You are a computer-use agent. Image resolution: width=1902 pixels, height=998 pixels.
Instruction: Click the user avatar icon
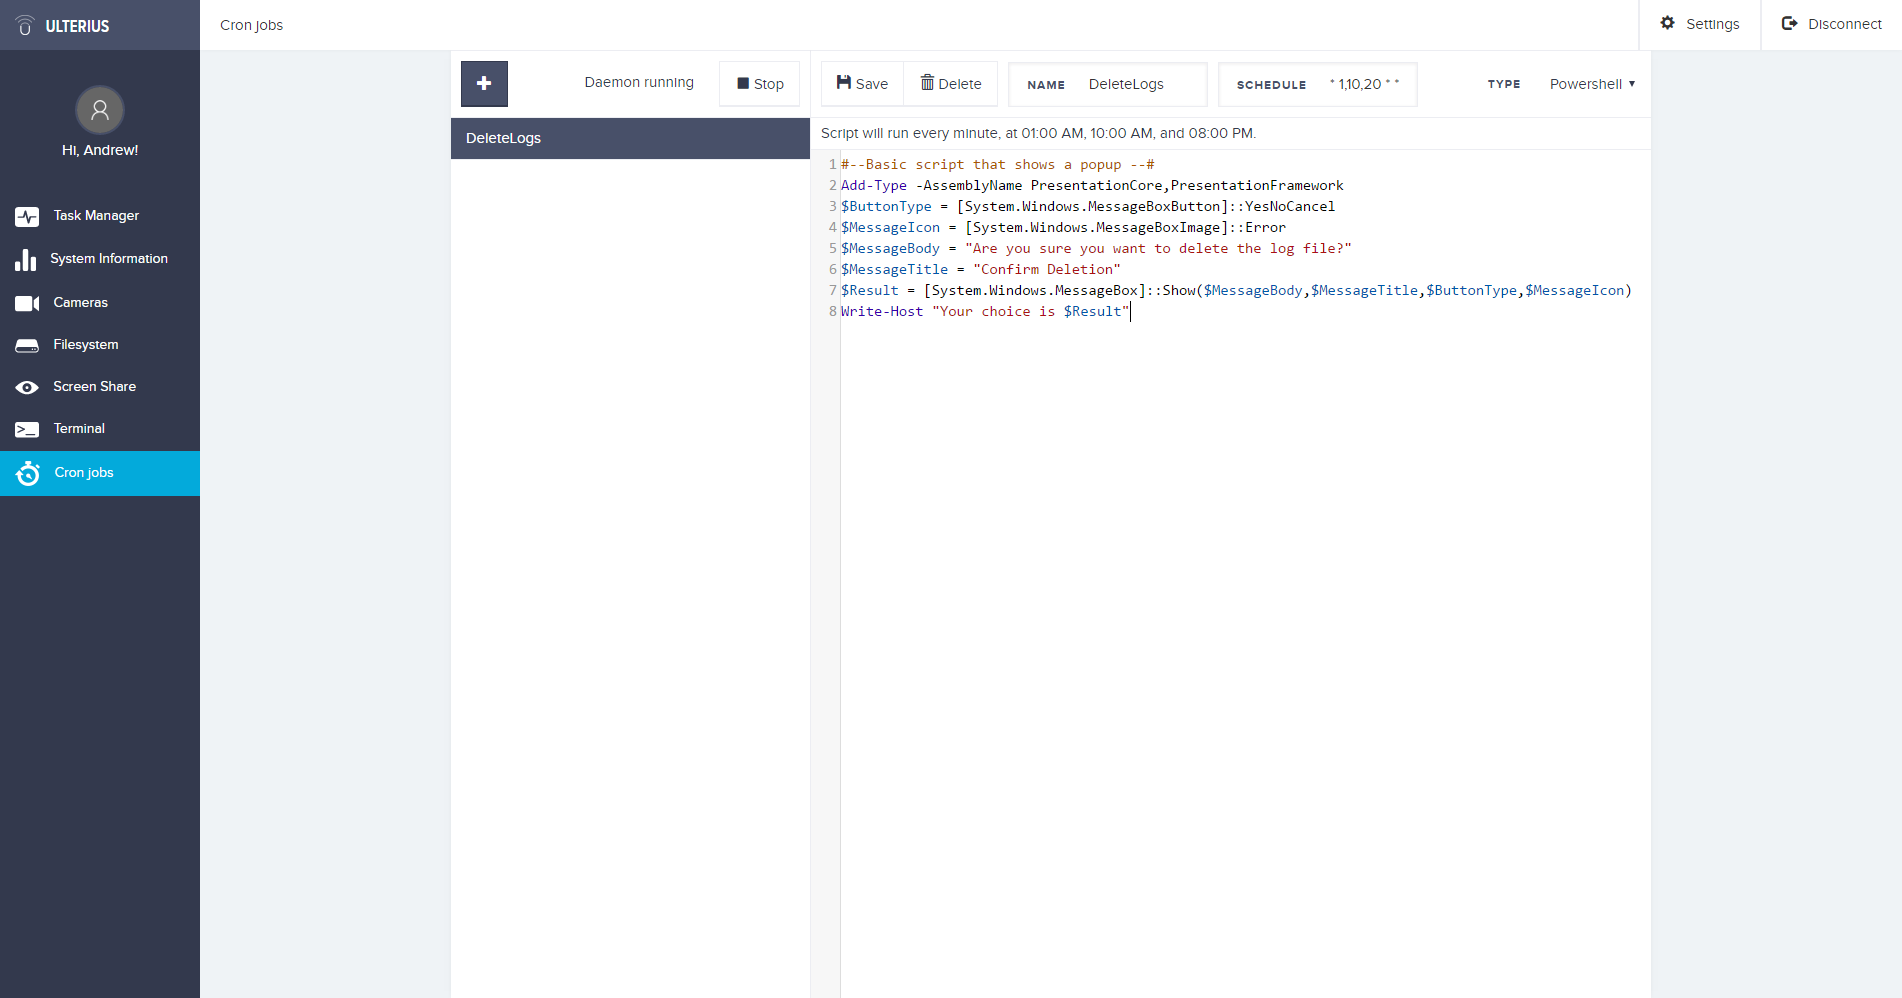100,110
